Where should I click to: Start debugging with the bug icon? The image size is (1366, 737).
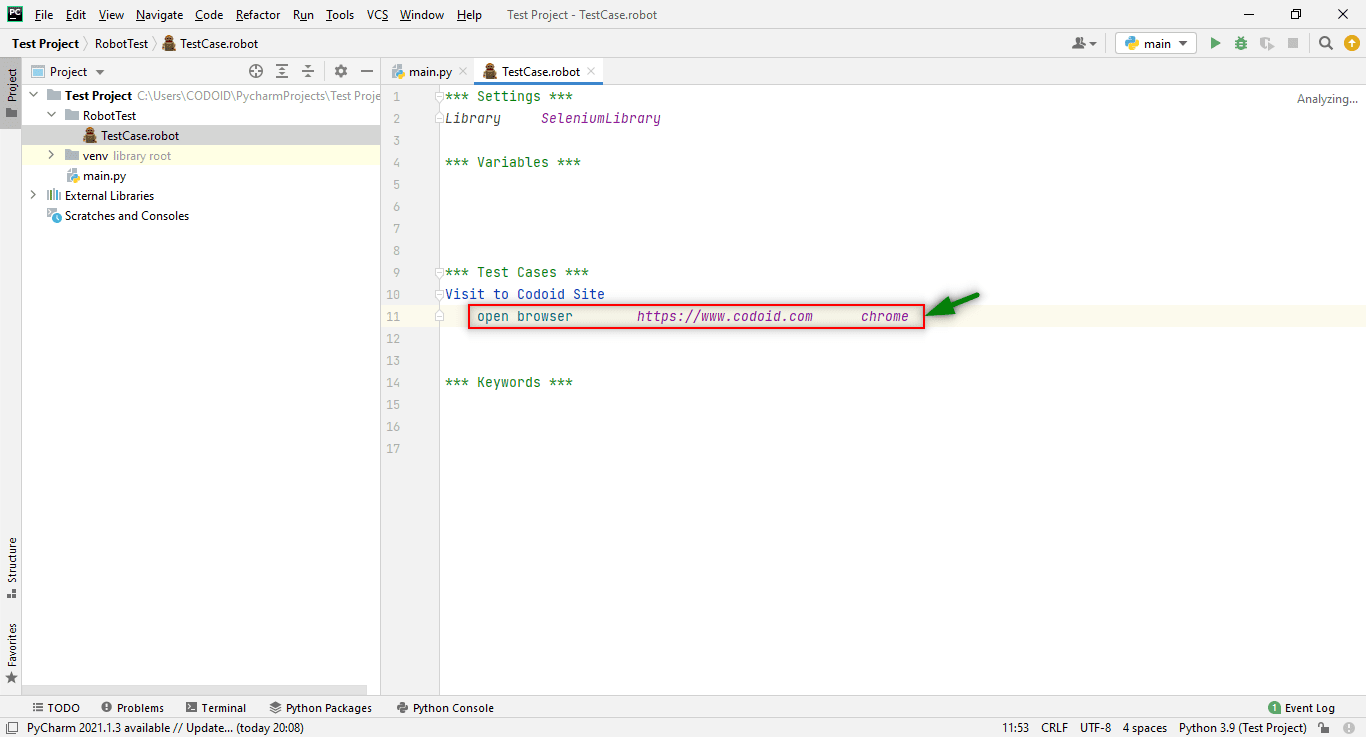point(1239,43)
